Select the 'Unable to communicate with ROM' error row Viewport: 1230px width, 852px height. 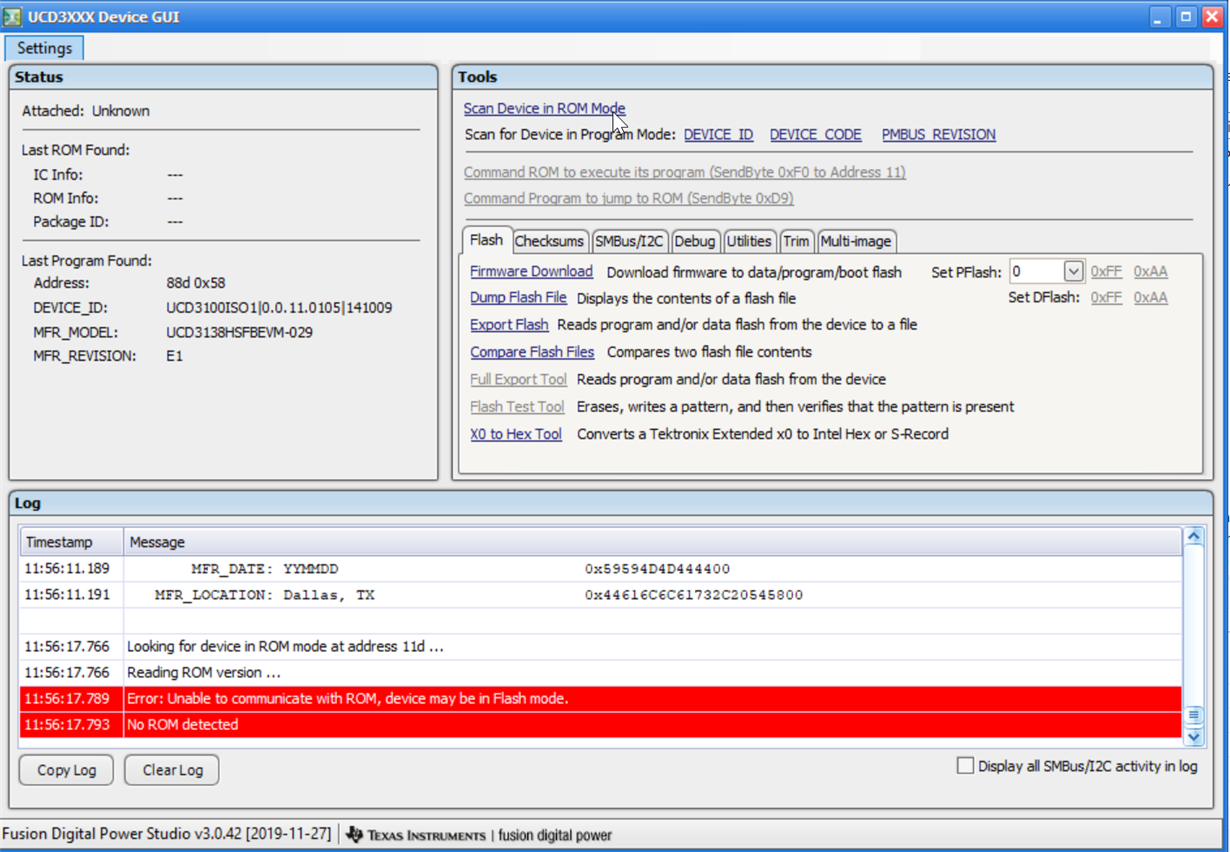point(601,699)
